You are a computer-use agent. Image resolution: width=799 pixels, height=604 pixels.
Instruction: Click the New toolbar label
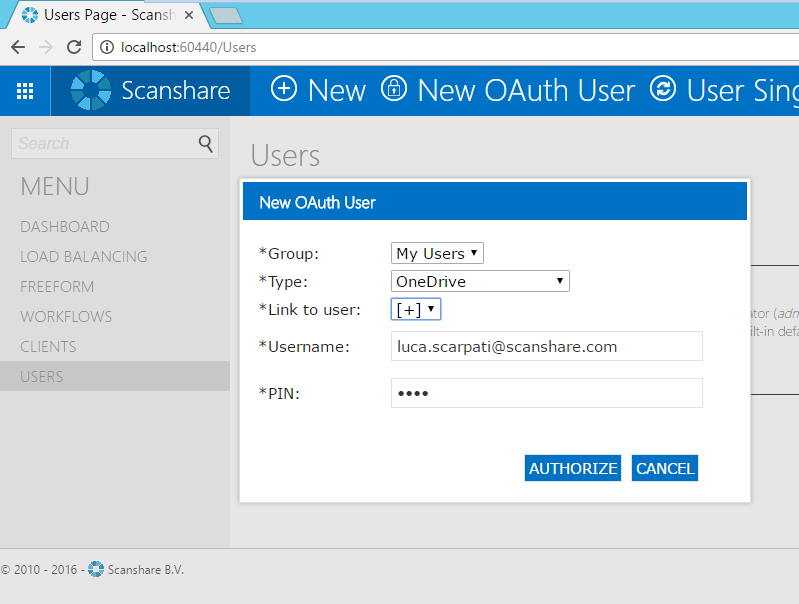[x=337, y=91]
